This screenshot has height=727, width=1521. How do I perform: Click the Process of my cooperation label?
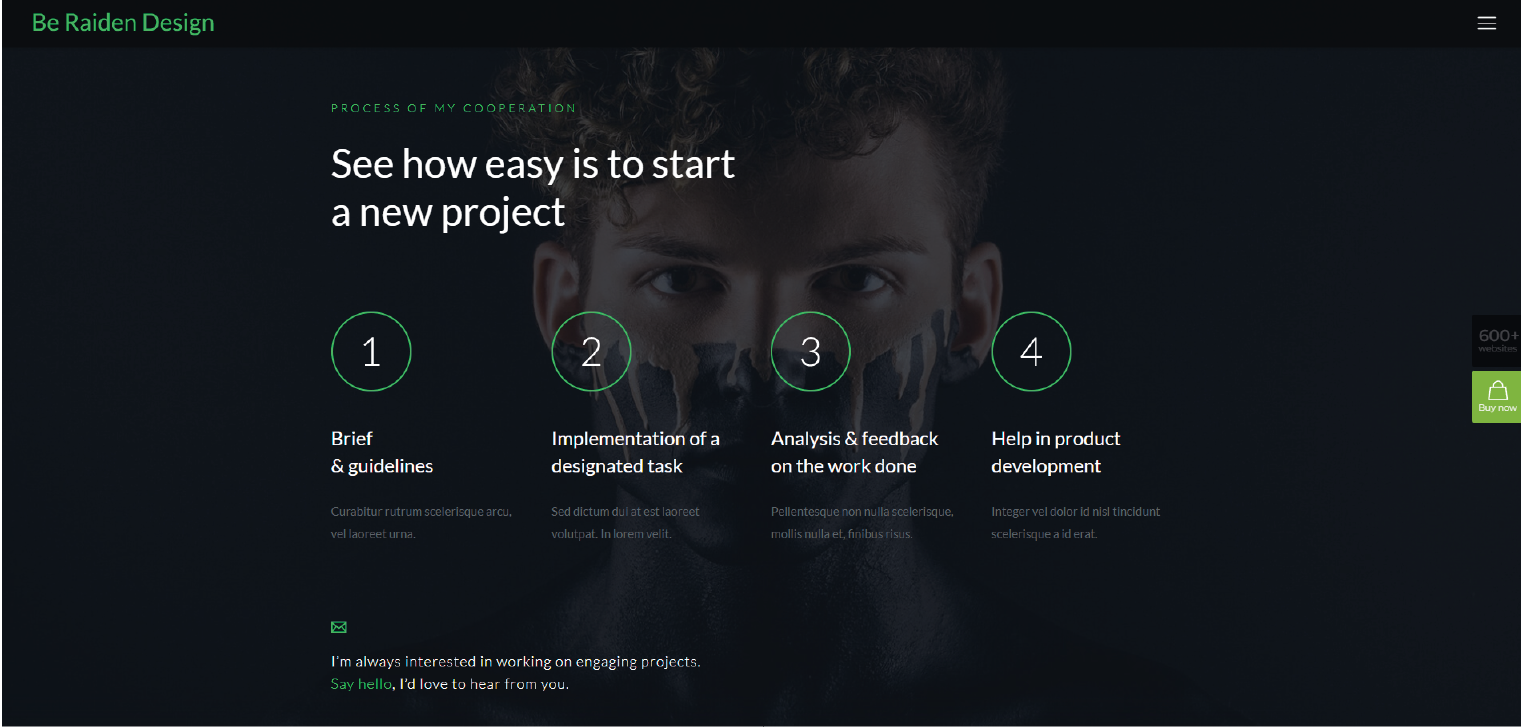click(x=454, y=108)
